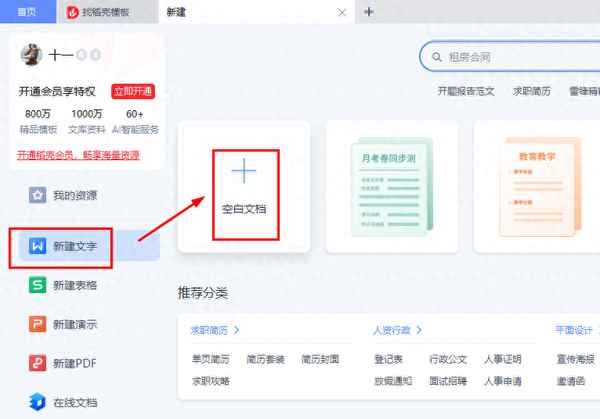
Task: Click the first badge icon beside username
Action: [81, 55]
